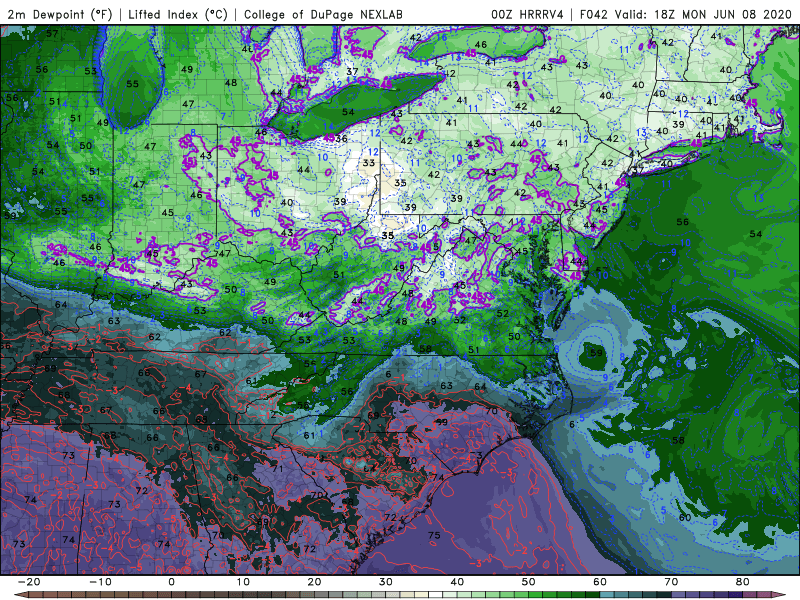Click the "F042" forecast hour text
The image size is (800, 600).
[x=594, y=15]
